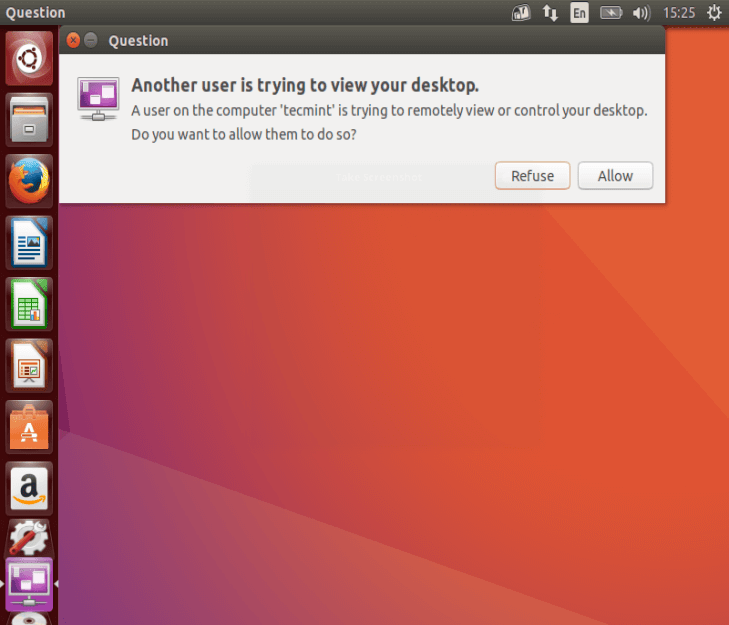Open System Settings wrench icon
The image size is (729, 625).
(x=29, y=539)
